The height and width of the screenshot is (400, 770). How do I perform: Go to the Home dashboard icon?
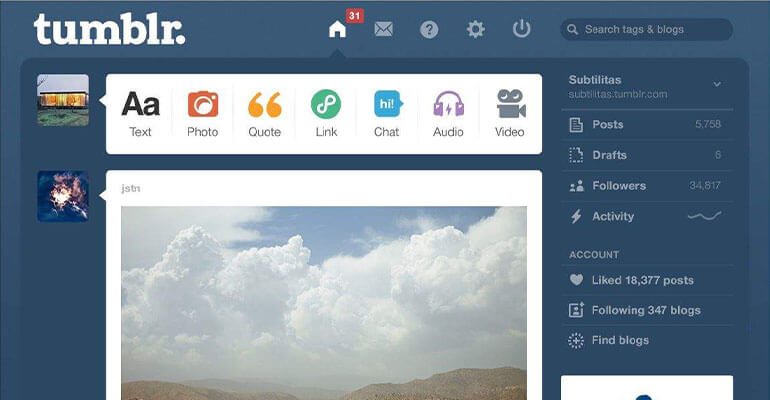(x=338, y=29)
